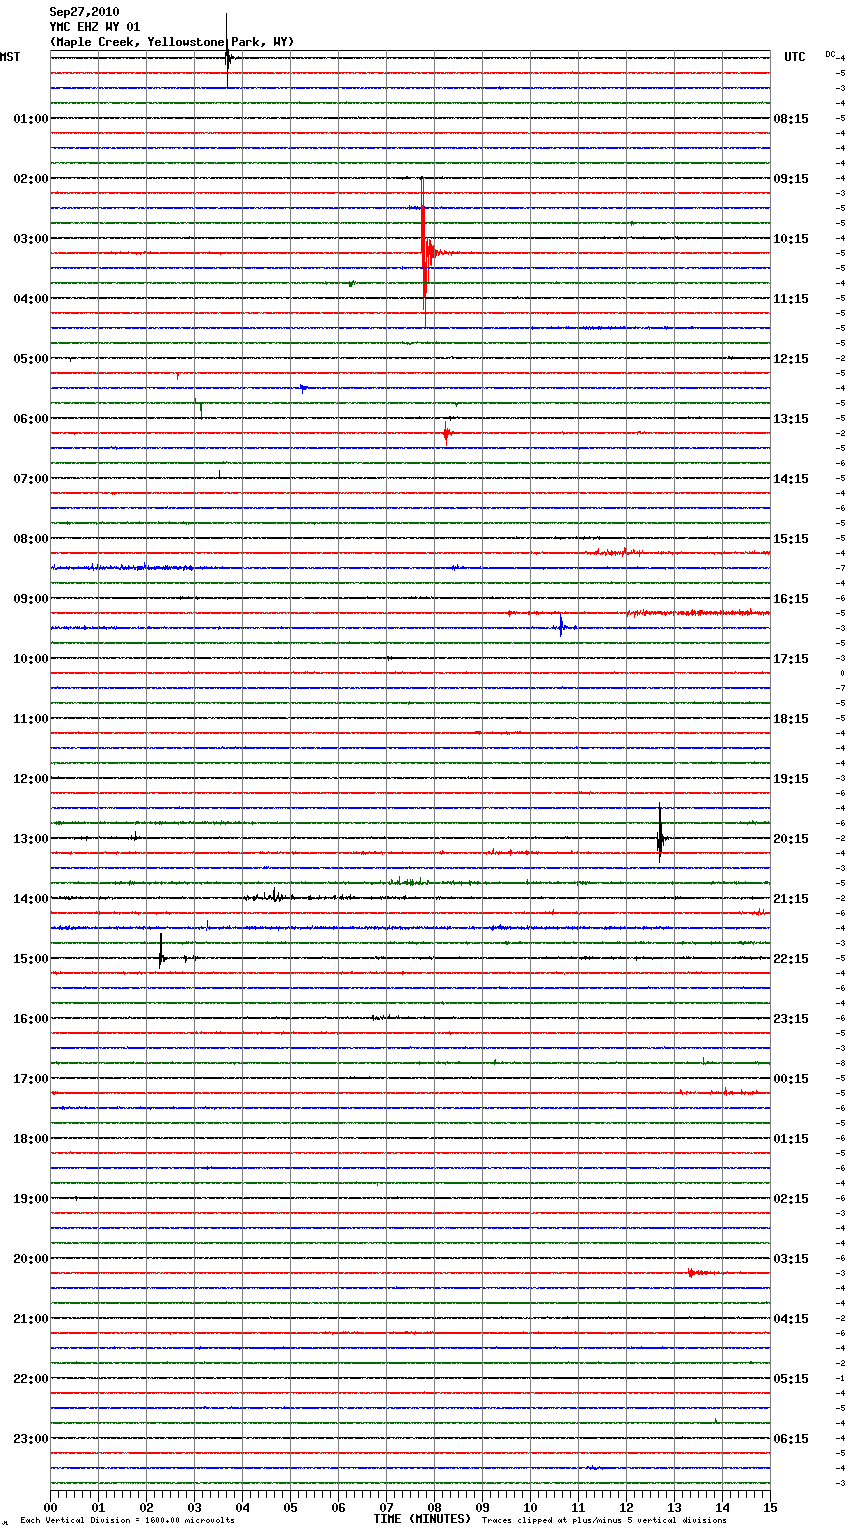
Task: Select the 05:00 MST row label
Action: click(30, 359)
